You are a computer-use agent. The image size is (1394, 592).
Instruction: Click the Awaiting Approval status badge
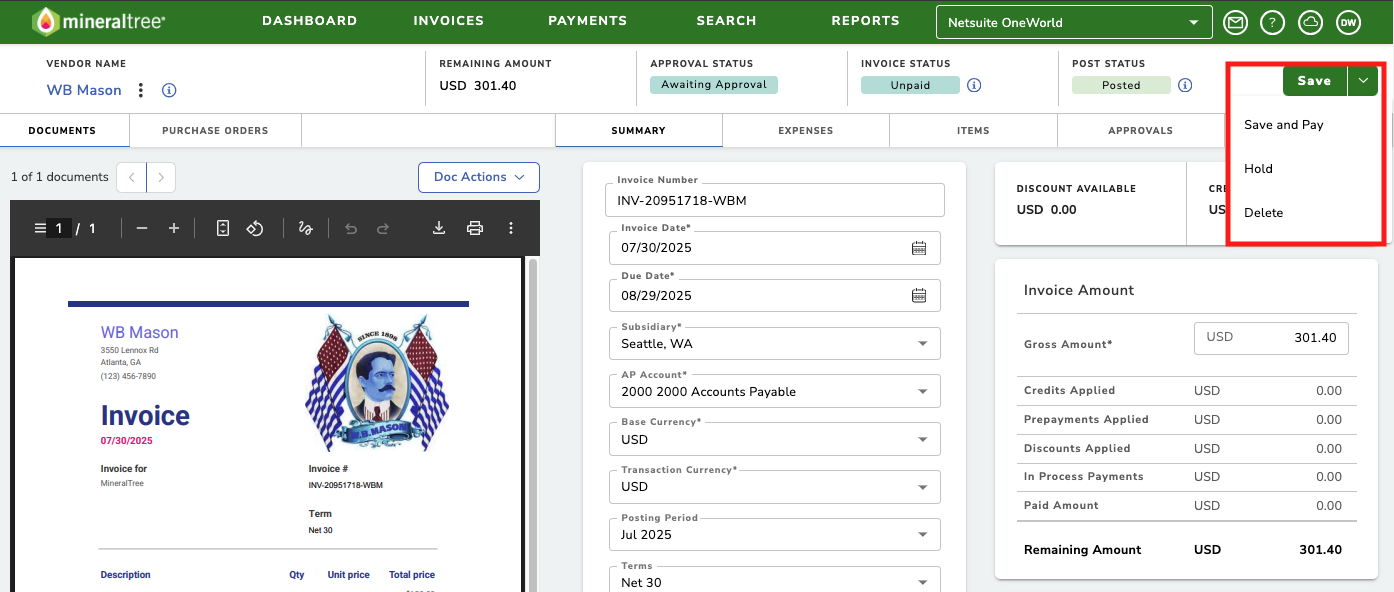[714, 85]
